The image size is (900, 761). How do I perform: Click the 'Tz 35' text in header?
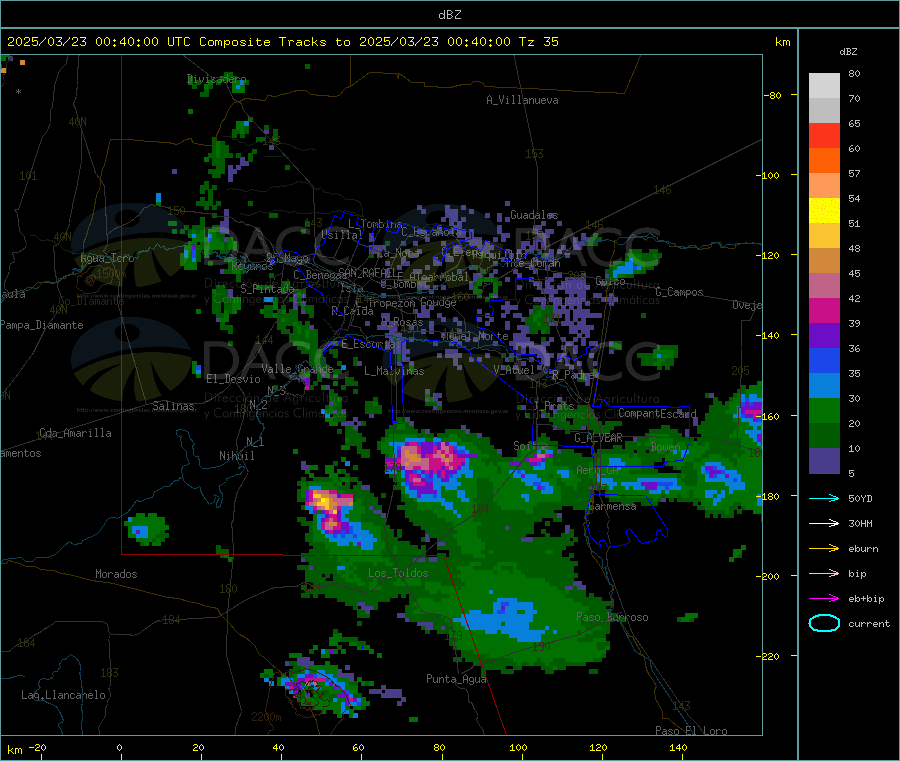pyautogui.click(x=538, y=42)
